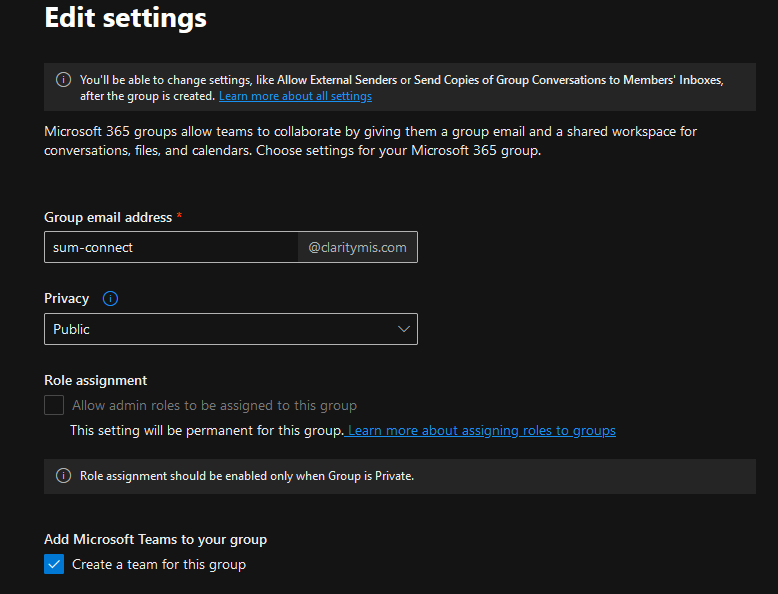778x594 pixels.
Task: Click Allow admin roles to be assigned label
Action: 214,405
